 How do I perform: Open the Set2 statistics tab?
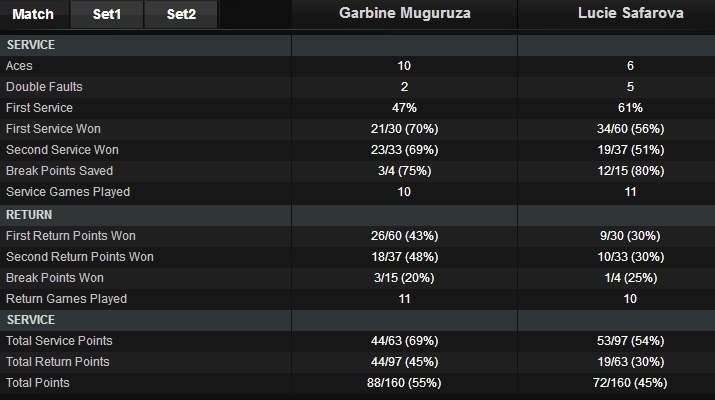181,14
